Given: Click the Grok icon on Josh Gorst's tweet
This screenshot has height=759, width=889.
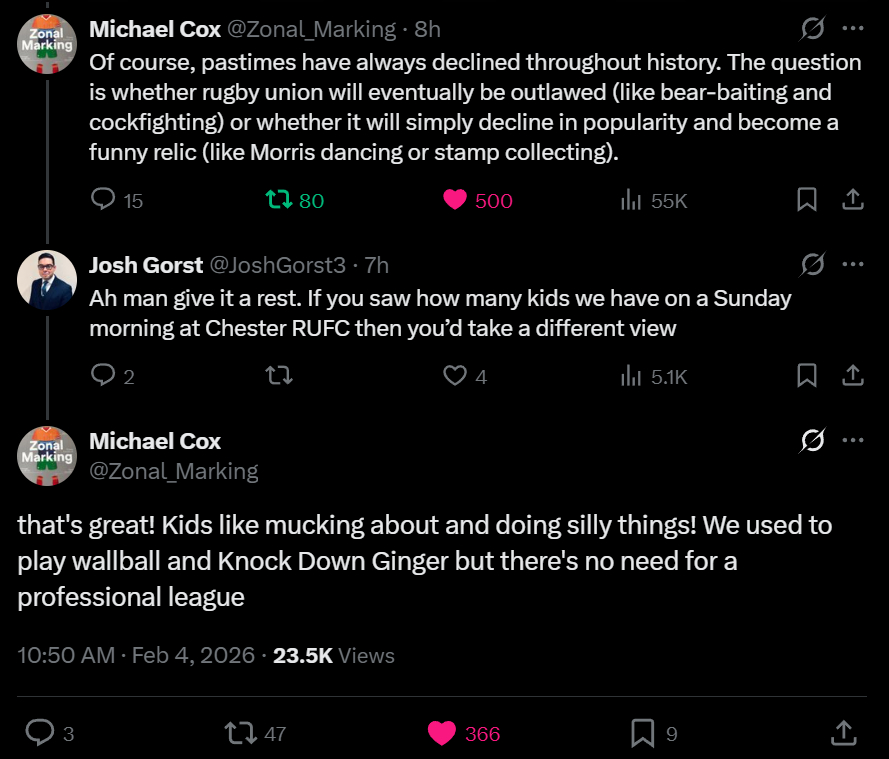Looking at the screenshot, I should point(813,264).
